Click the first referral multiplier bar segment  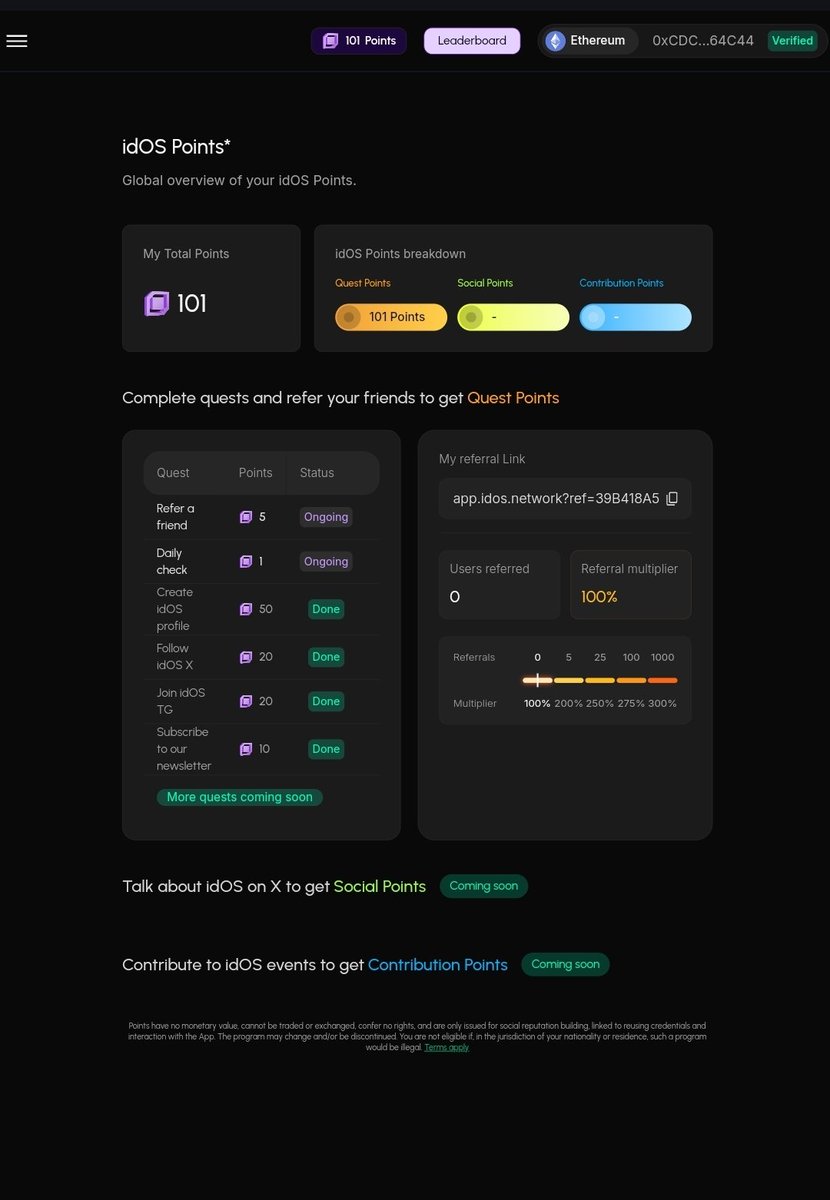click(x=537, y=680)
